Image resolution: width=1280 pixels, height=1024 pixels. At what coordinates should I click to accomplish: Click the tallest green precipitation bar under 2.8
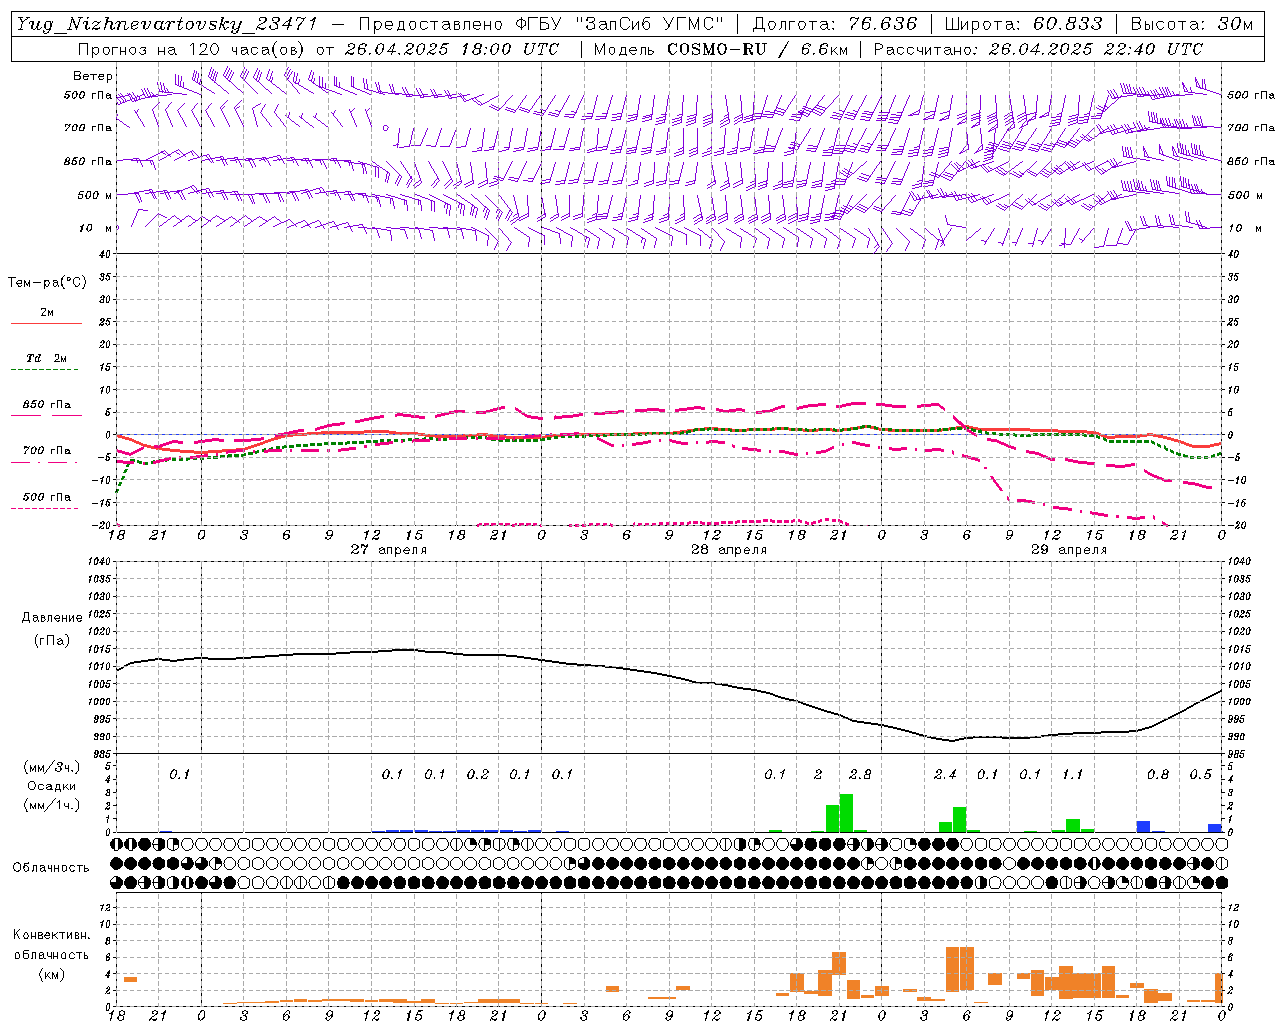pos(846,813)
